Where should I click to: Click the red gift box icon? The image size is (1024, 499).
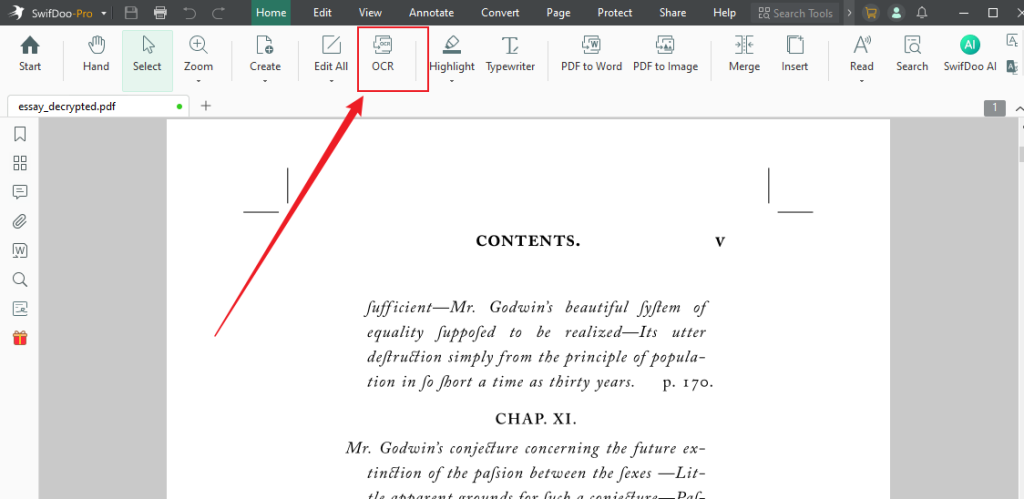tap(20, 338)
